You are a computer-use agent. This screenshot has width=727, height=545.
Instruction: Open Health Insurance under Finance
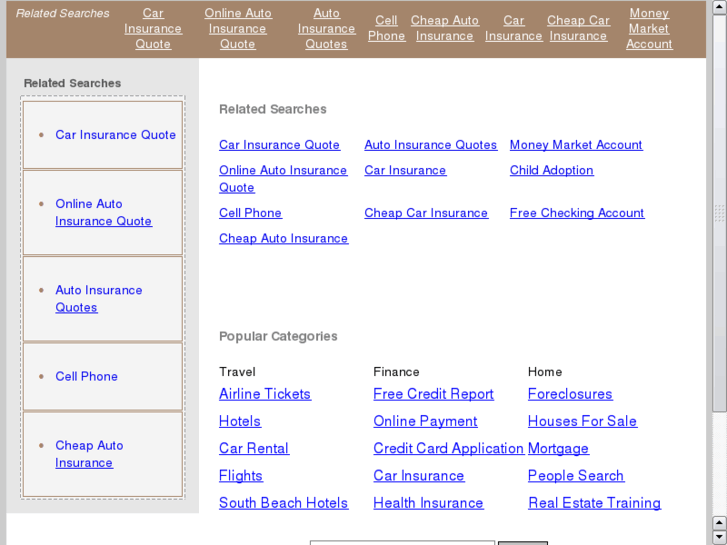(429, 503)
